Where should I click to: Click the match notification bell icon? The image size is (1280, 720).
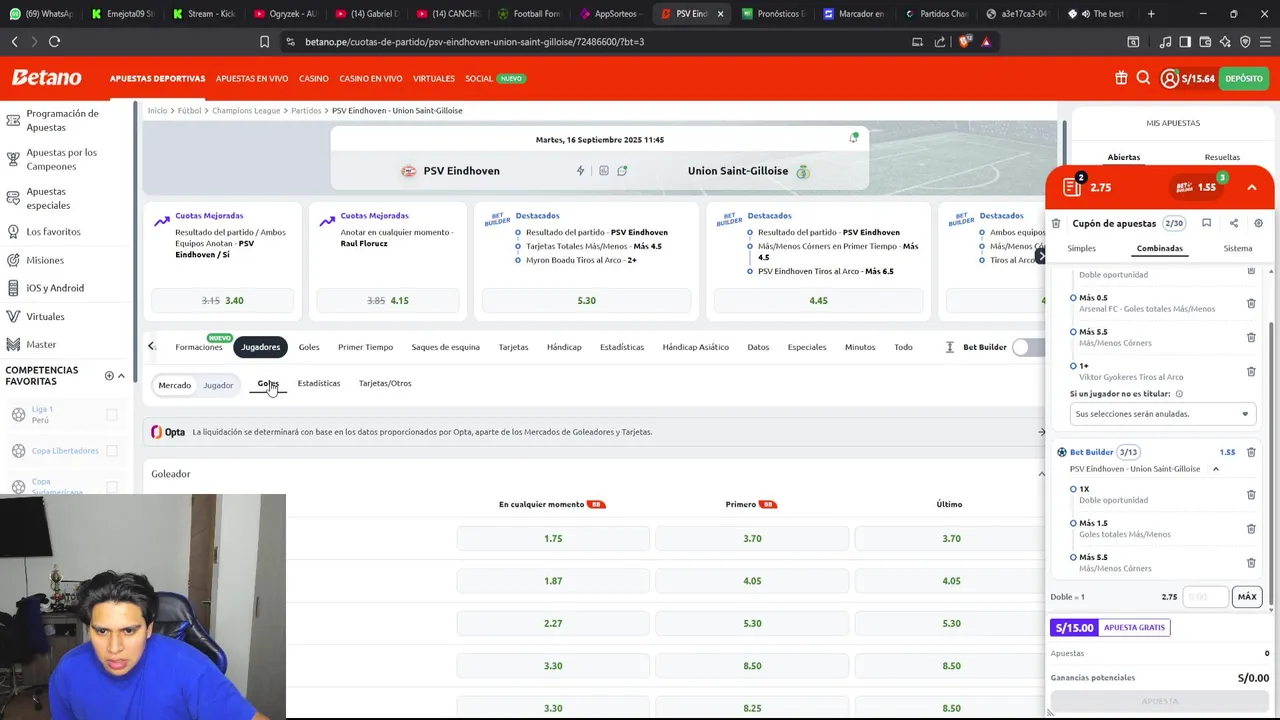[x=854, y=137]
